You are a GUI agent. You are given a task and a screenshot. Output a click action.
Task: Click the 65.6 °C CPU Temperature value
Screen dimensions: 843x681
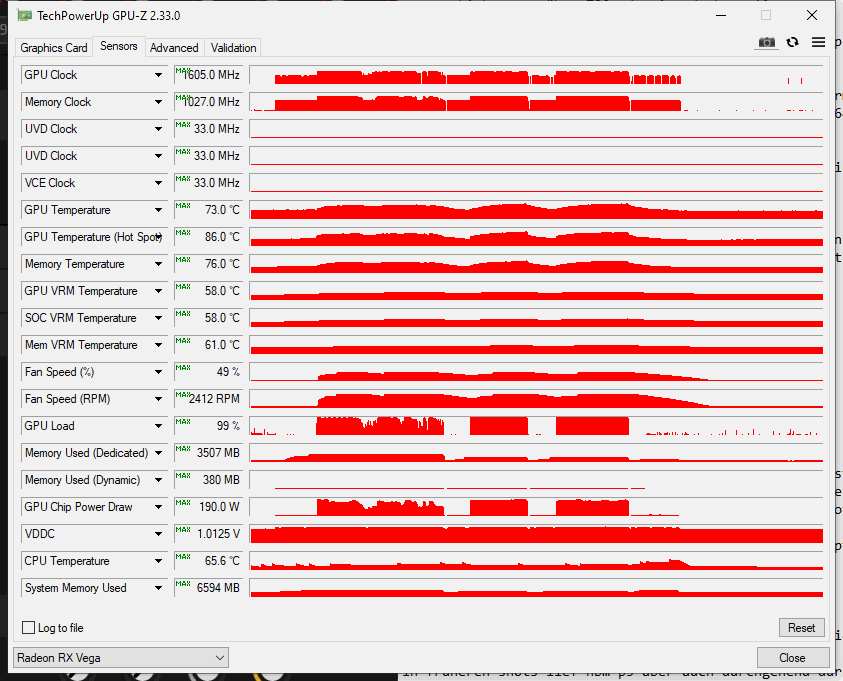tap(209, 561)
